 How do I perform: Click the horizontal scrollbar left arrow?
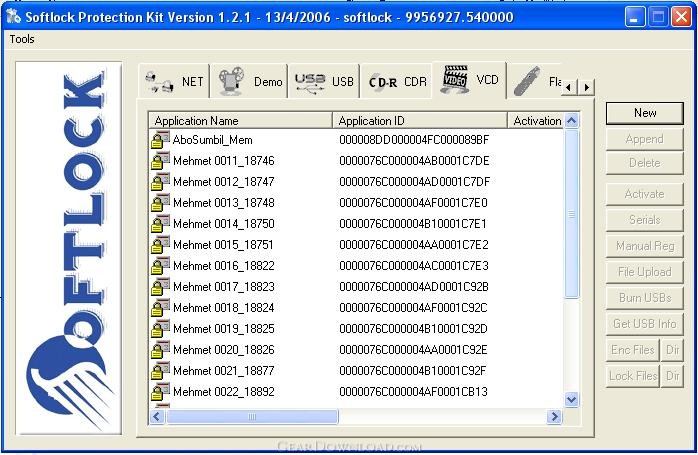tap(157, 416)
